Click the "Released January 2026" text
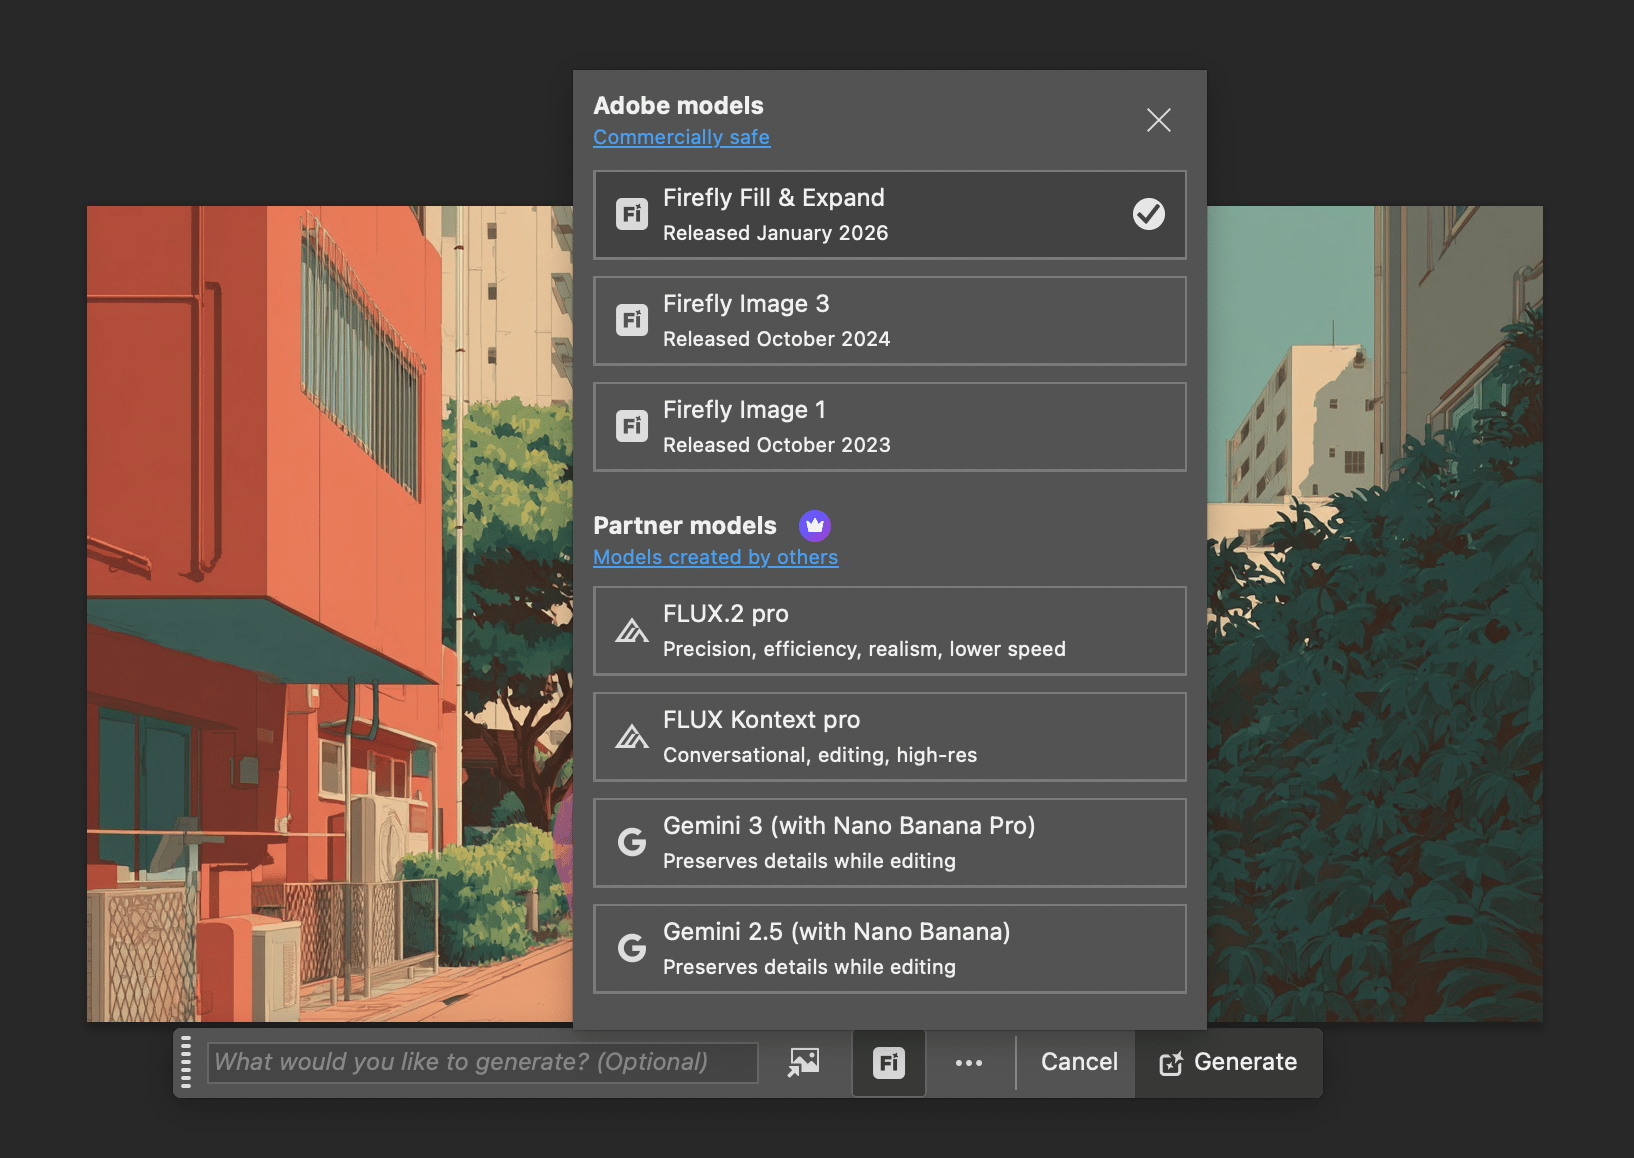Viewport: 1634px width, 1158px height. click(x=775, y=233)
